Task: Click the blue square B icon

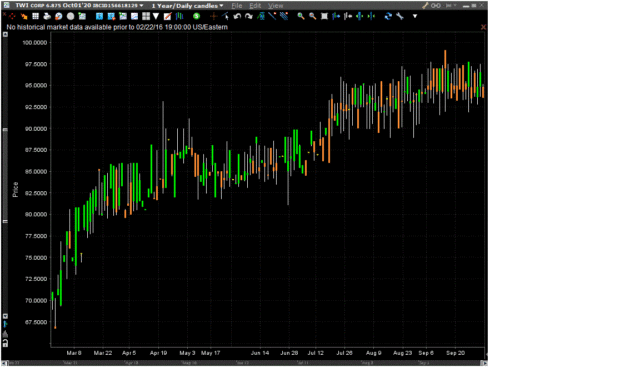Action: pyautogui.click(x=99, y=16)
